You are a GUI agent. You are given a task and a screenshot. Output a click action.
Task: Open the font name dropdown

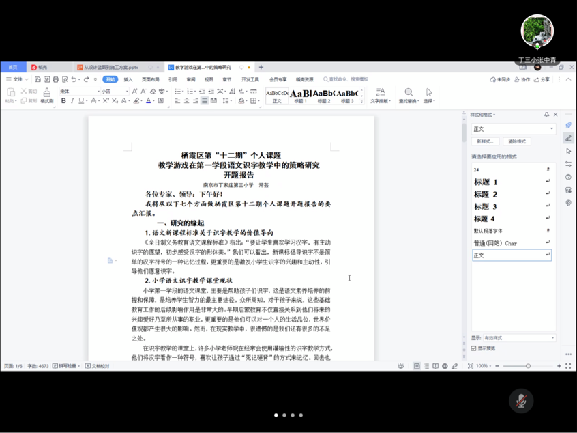[x=99, y=91]
